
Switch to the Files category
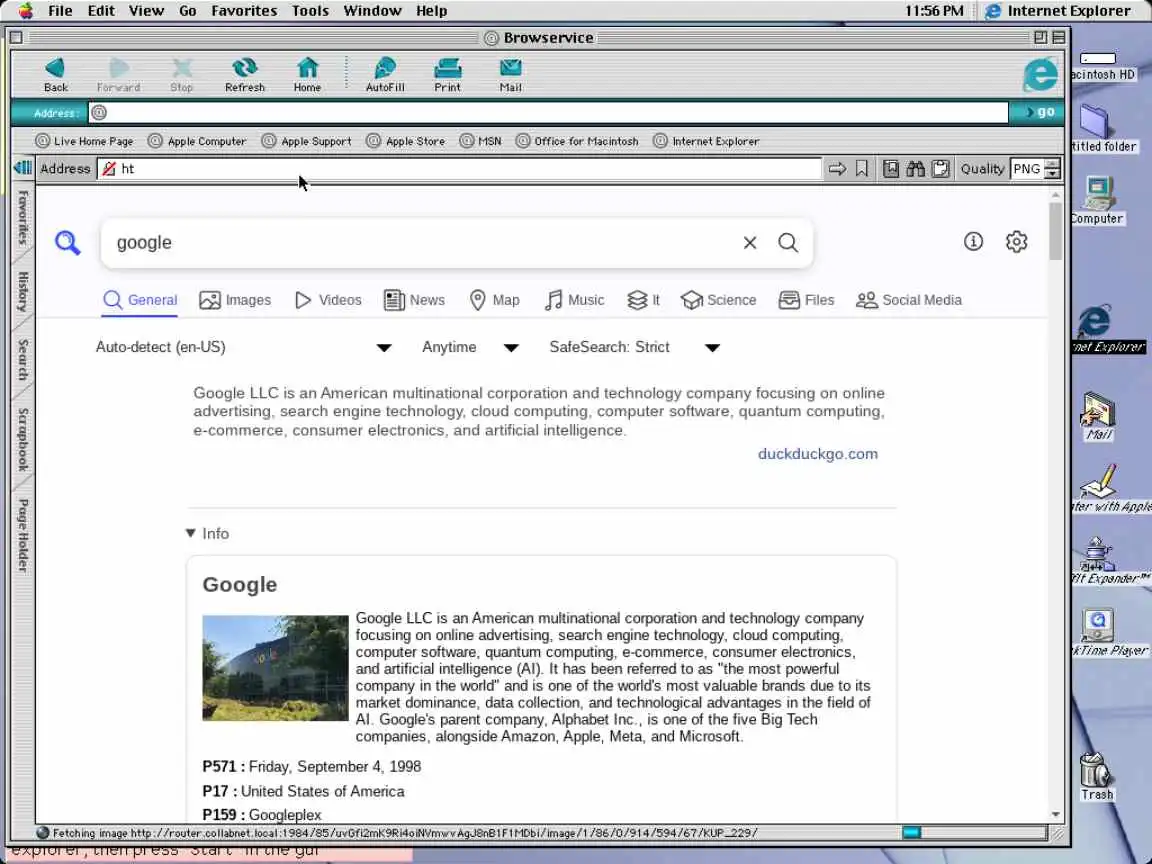[x=807, y=300]
